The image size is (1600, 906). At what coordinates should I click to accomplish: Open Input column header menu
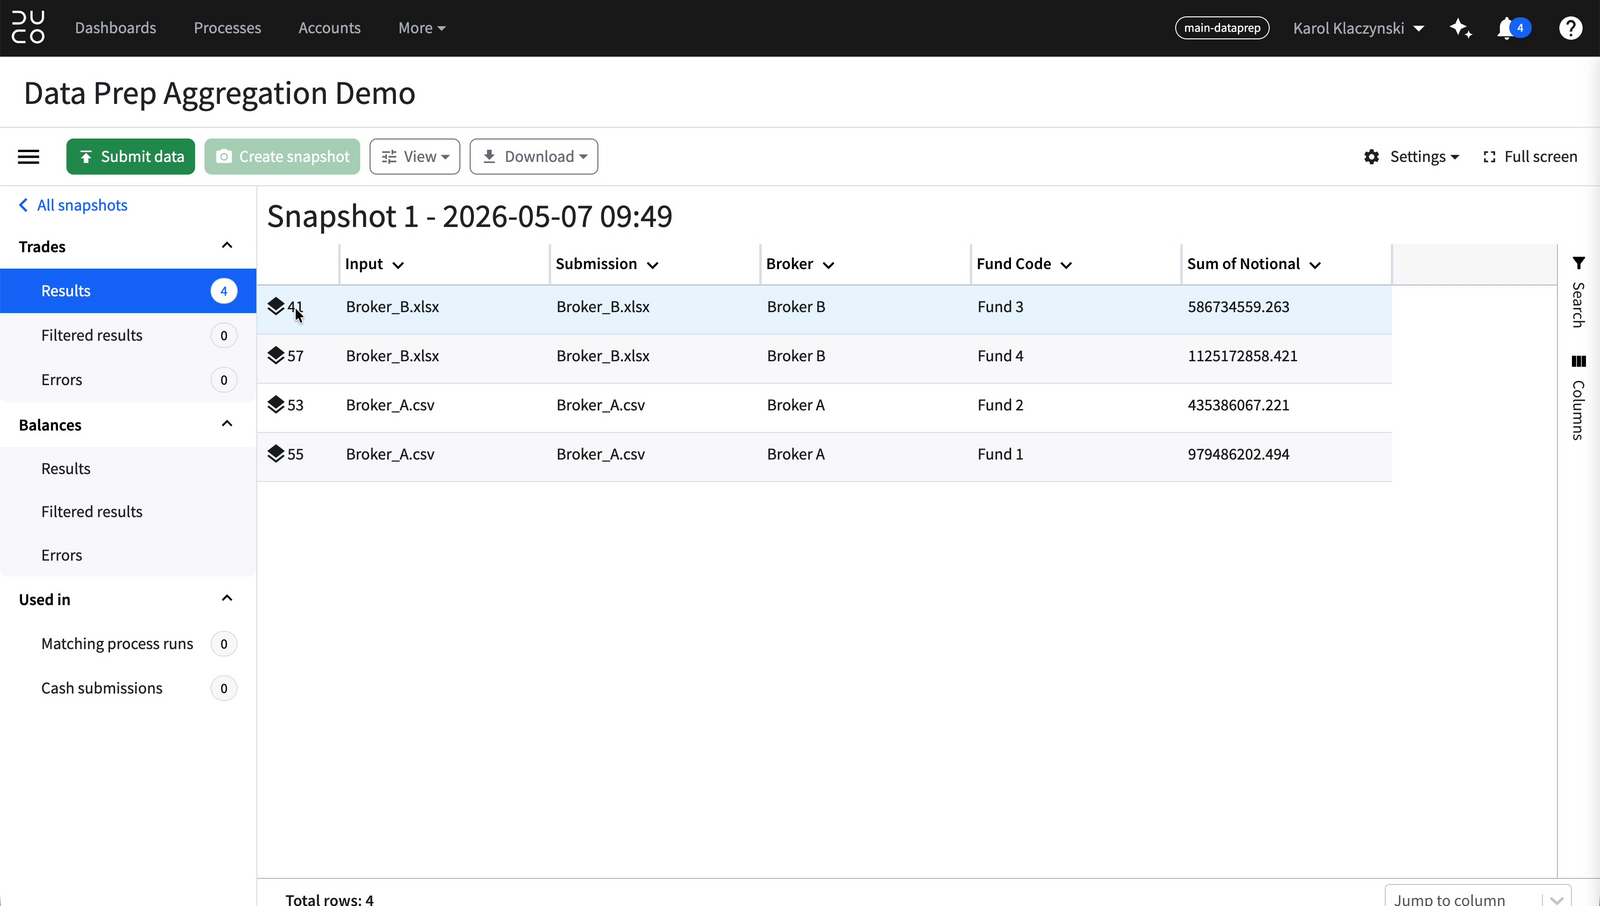coord(398,265)
